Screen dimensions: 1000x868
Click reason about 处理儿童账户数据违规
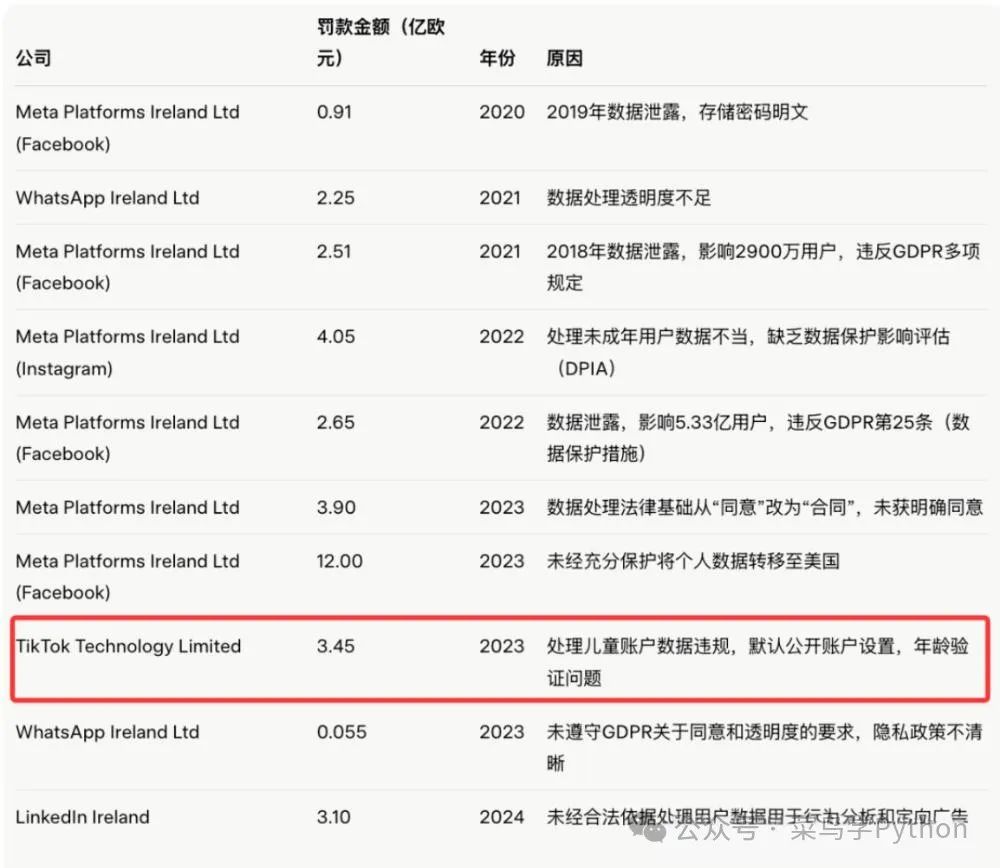click(x=758, y=662)
